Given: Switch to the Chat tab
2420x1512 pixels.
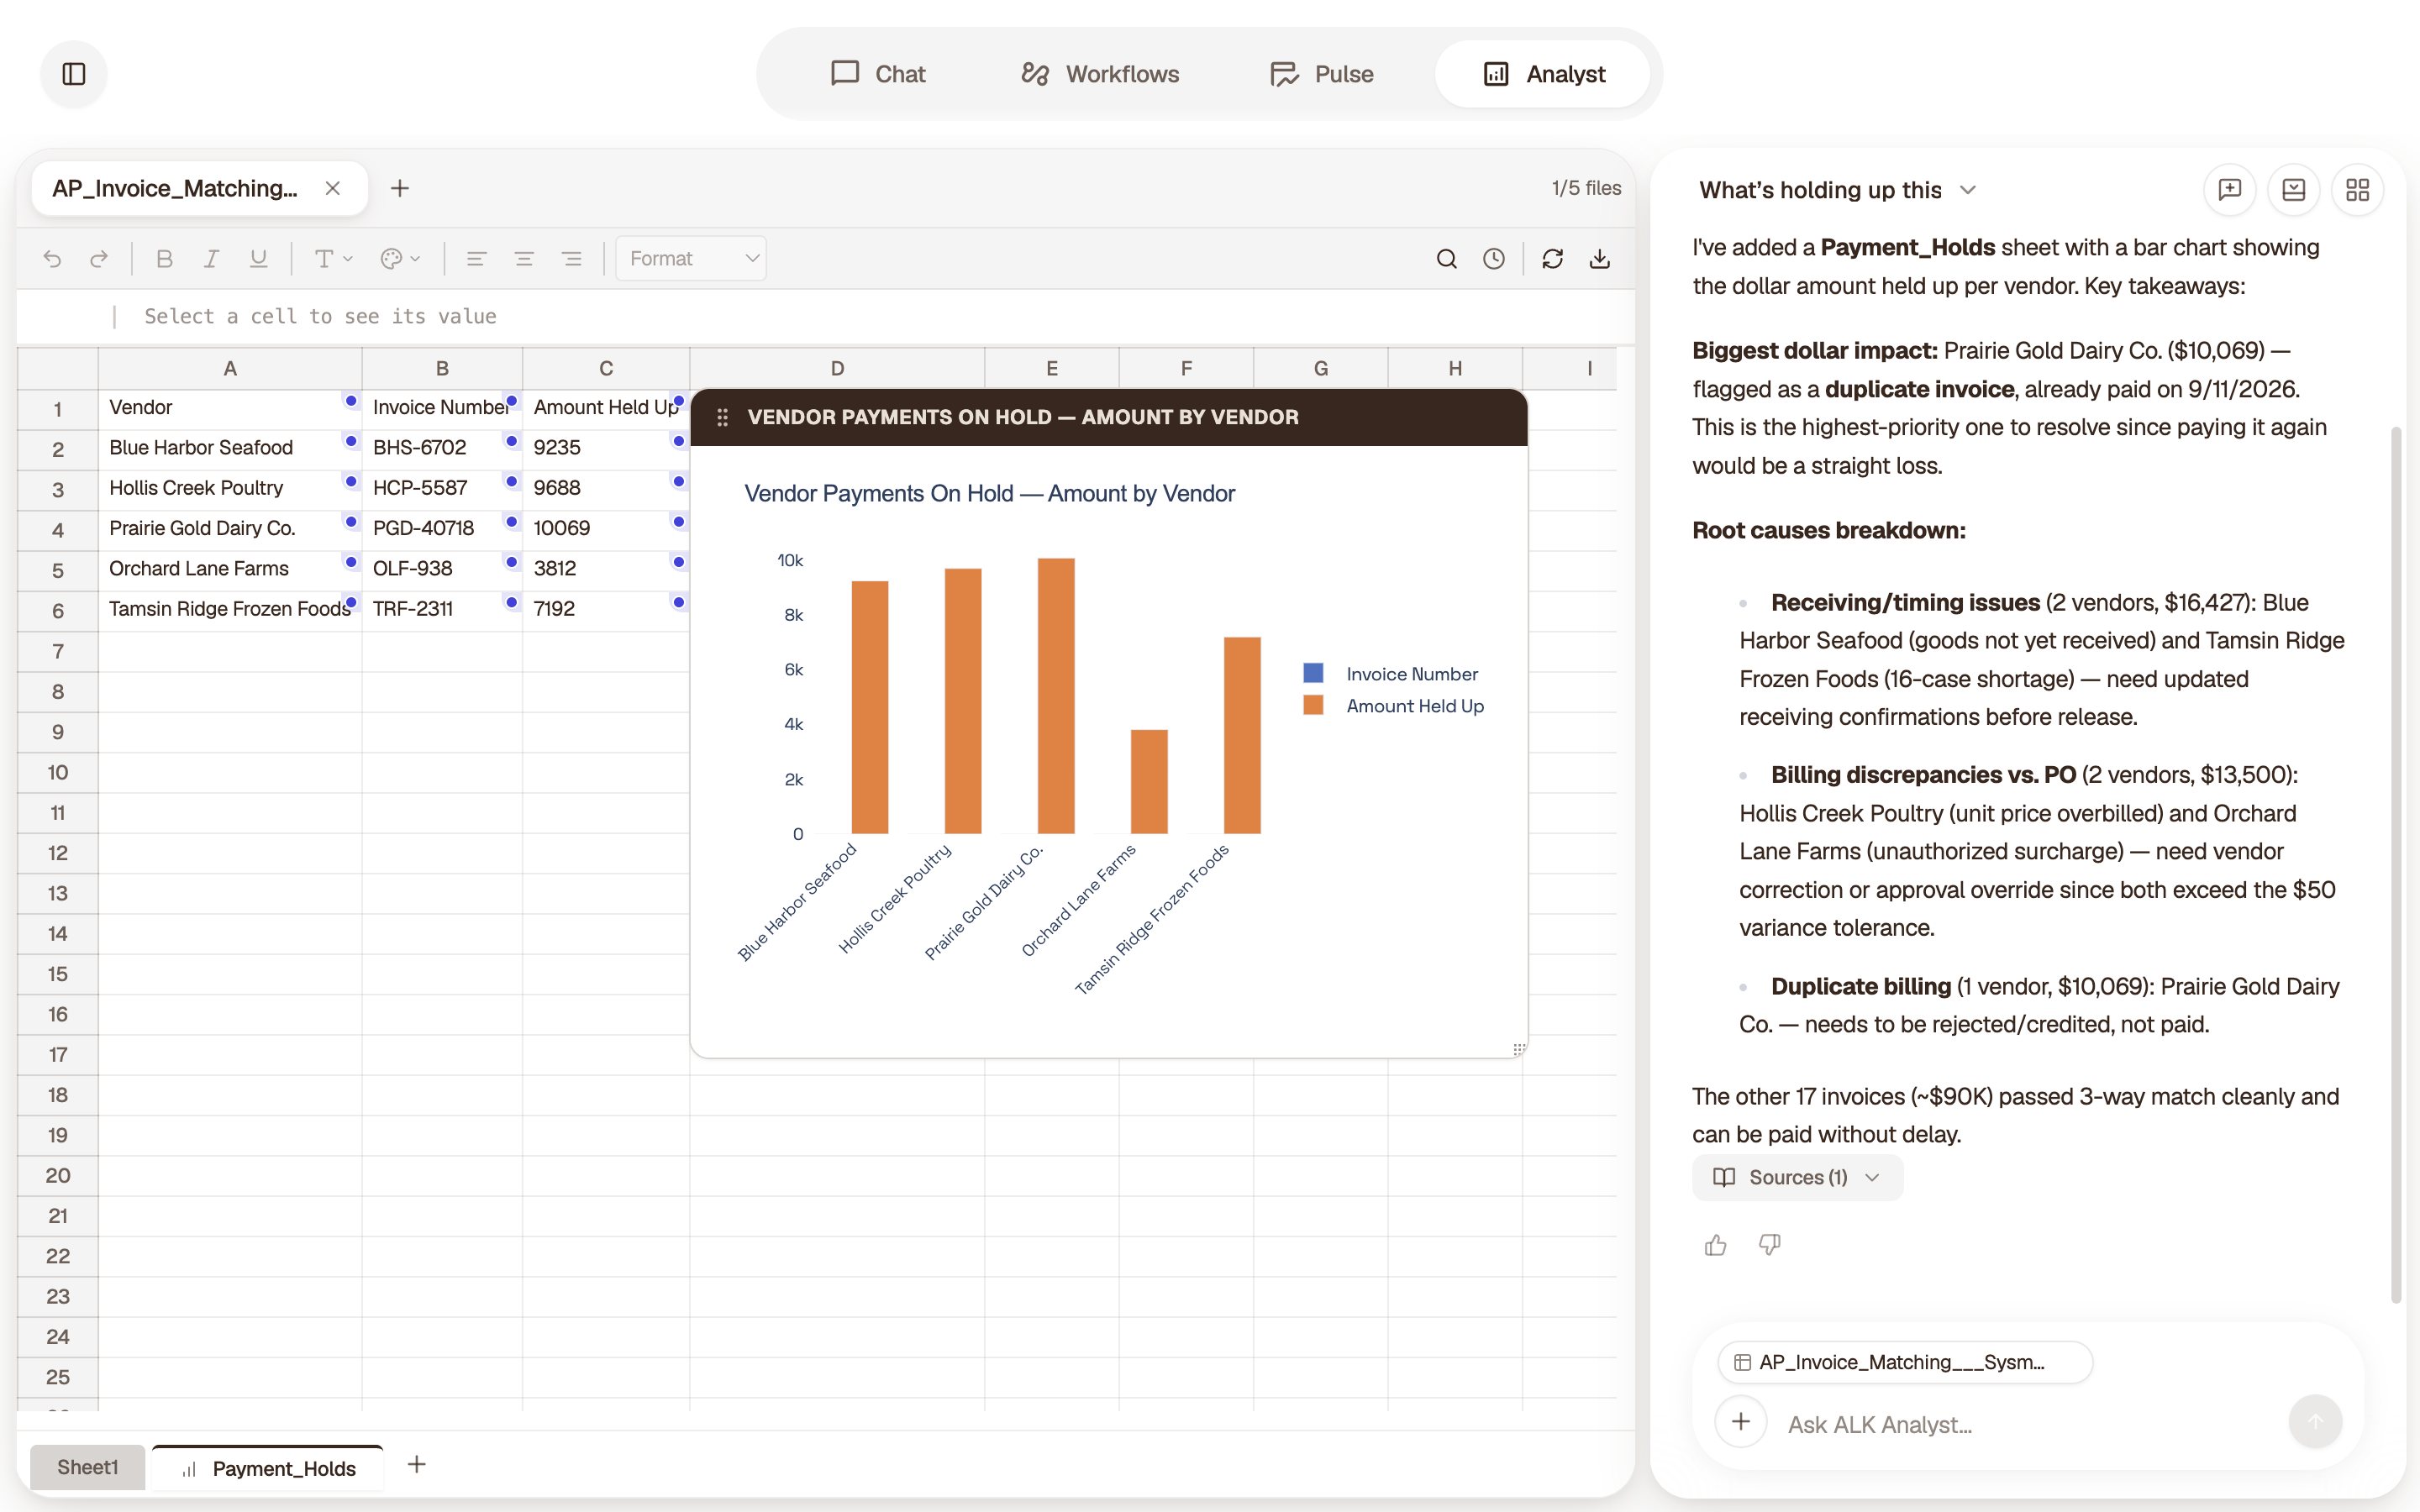Looking at the screenshot, I should coord(878,74).
